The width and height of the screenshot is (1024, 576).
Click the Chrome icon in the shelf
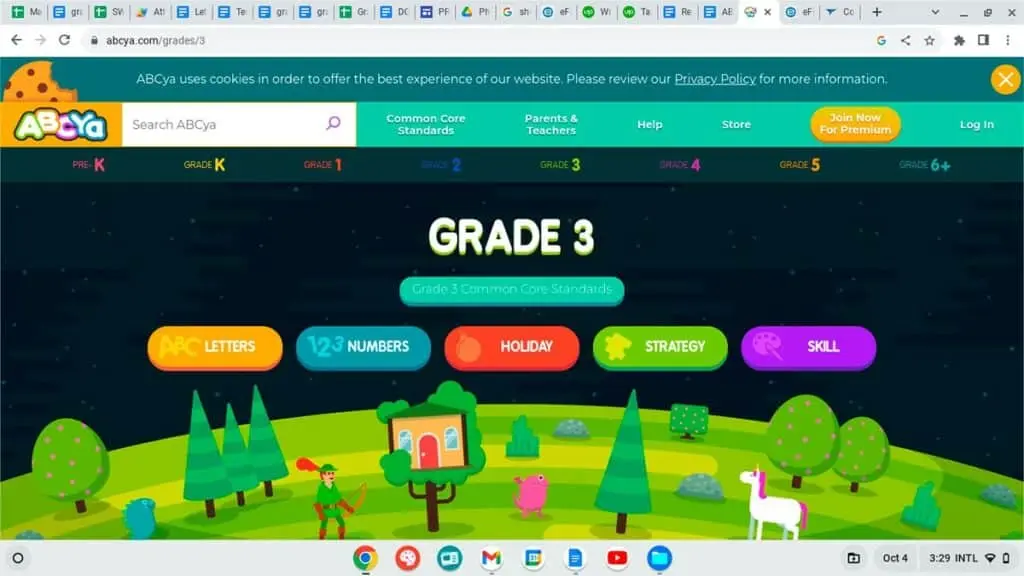click(365, 558)
